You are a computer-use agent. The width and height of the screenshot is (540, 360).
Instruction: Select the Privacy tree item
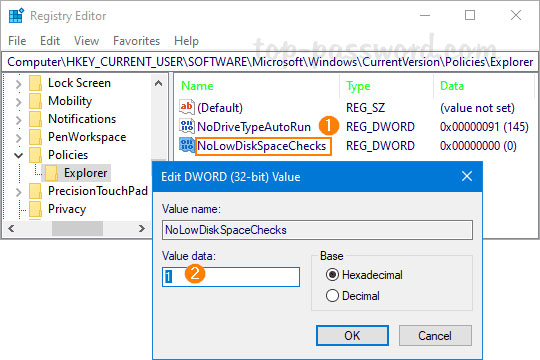pyautogui.click(x=67, y=209)
